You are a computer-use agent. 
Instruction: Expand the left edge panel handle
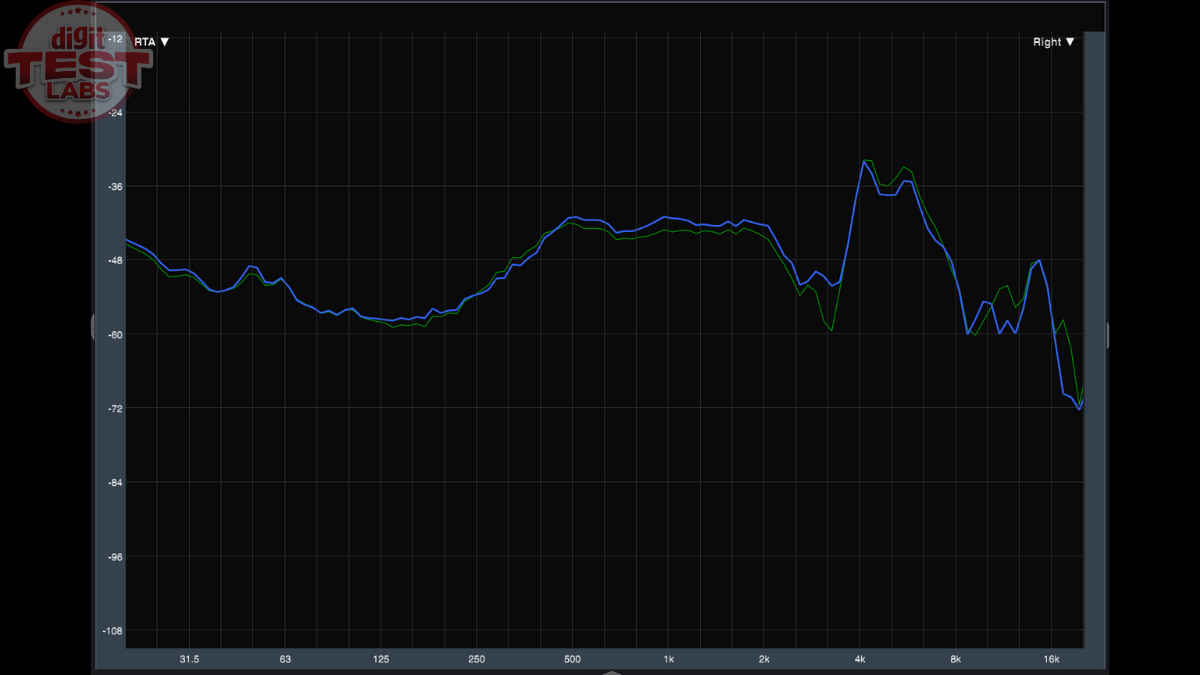[x=93, y=328]
